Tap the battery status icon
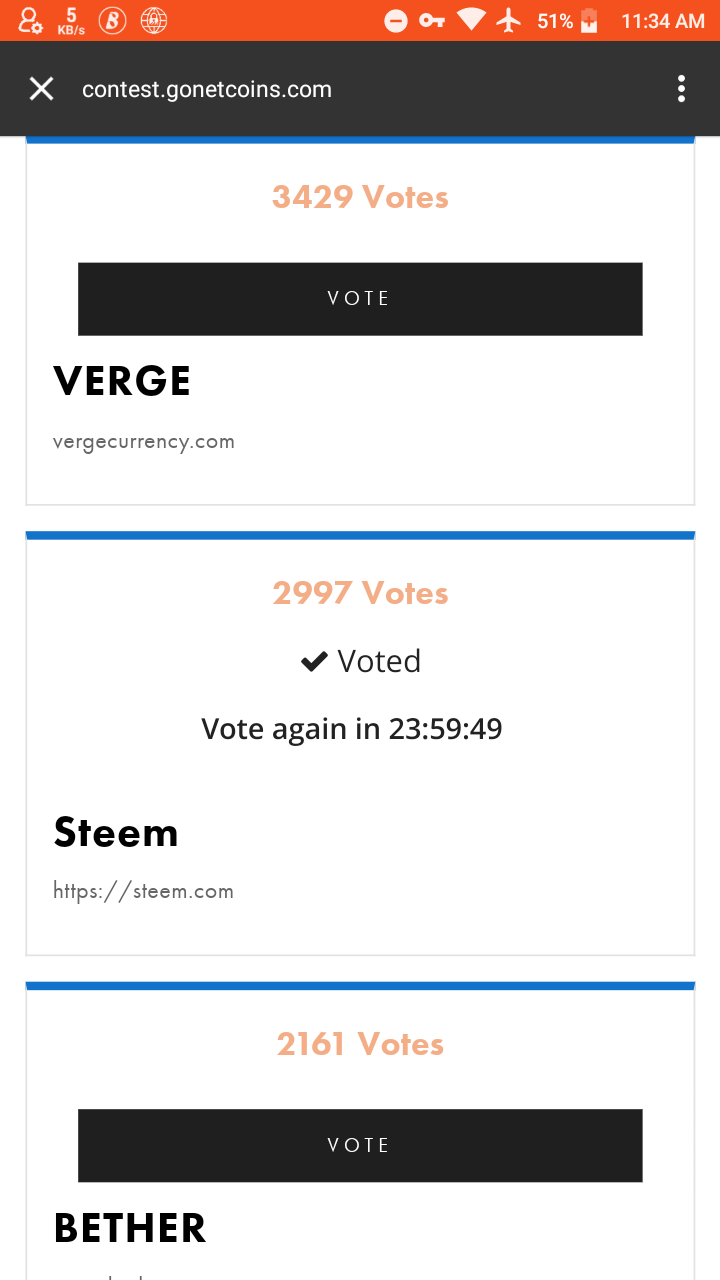This screenshot has height=1280, width=720. 589,20
